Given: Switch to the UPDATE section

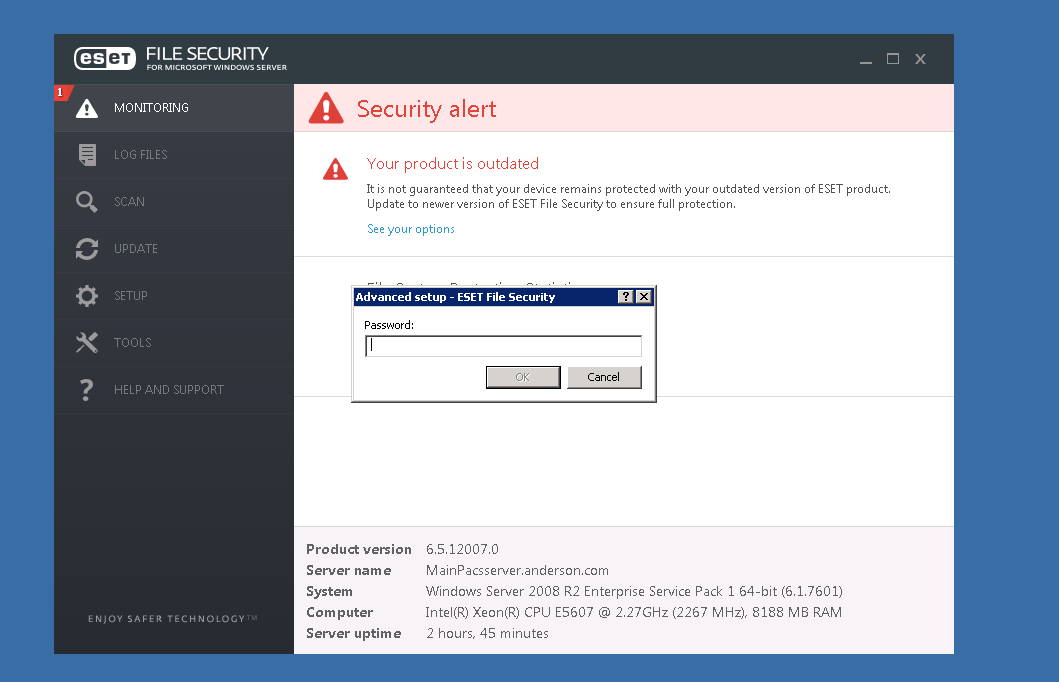Looking at the screenshot, I should coord(174,248).
